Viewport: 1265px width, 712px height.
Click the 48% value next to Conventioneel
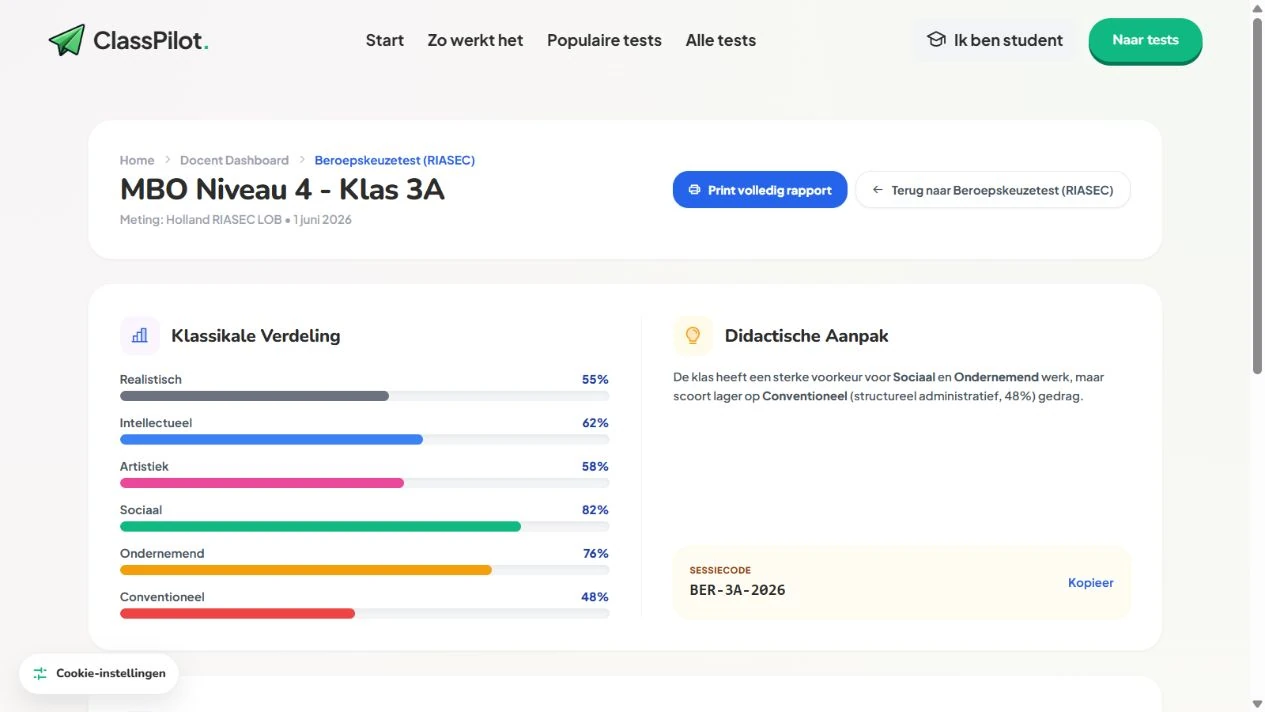(x=595, y=597)
